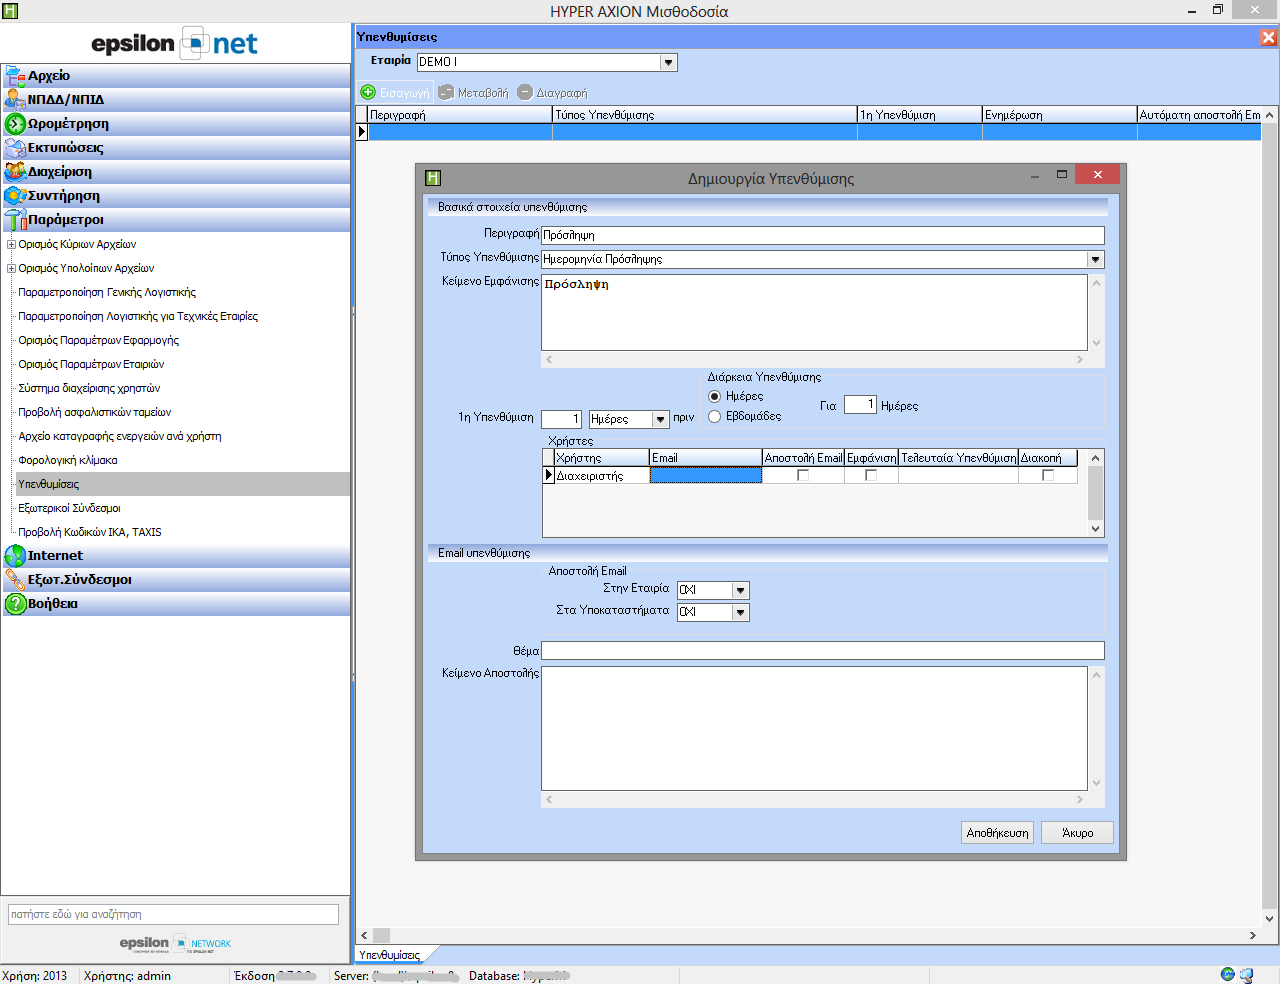Open the Εταιρία DEMO I dropdown
The width and height of the screenshot is (1280, 984).
pyautogui.click(x=668, y=63)
